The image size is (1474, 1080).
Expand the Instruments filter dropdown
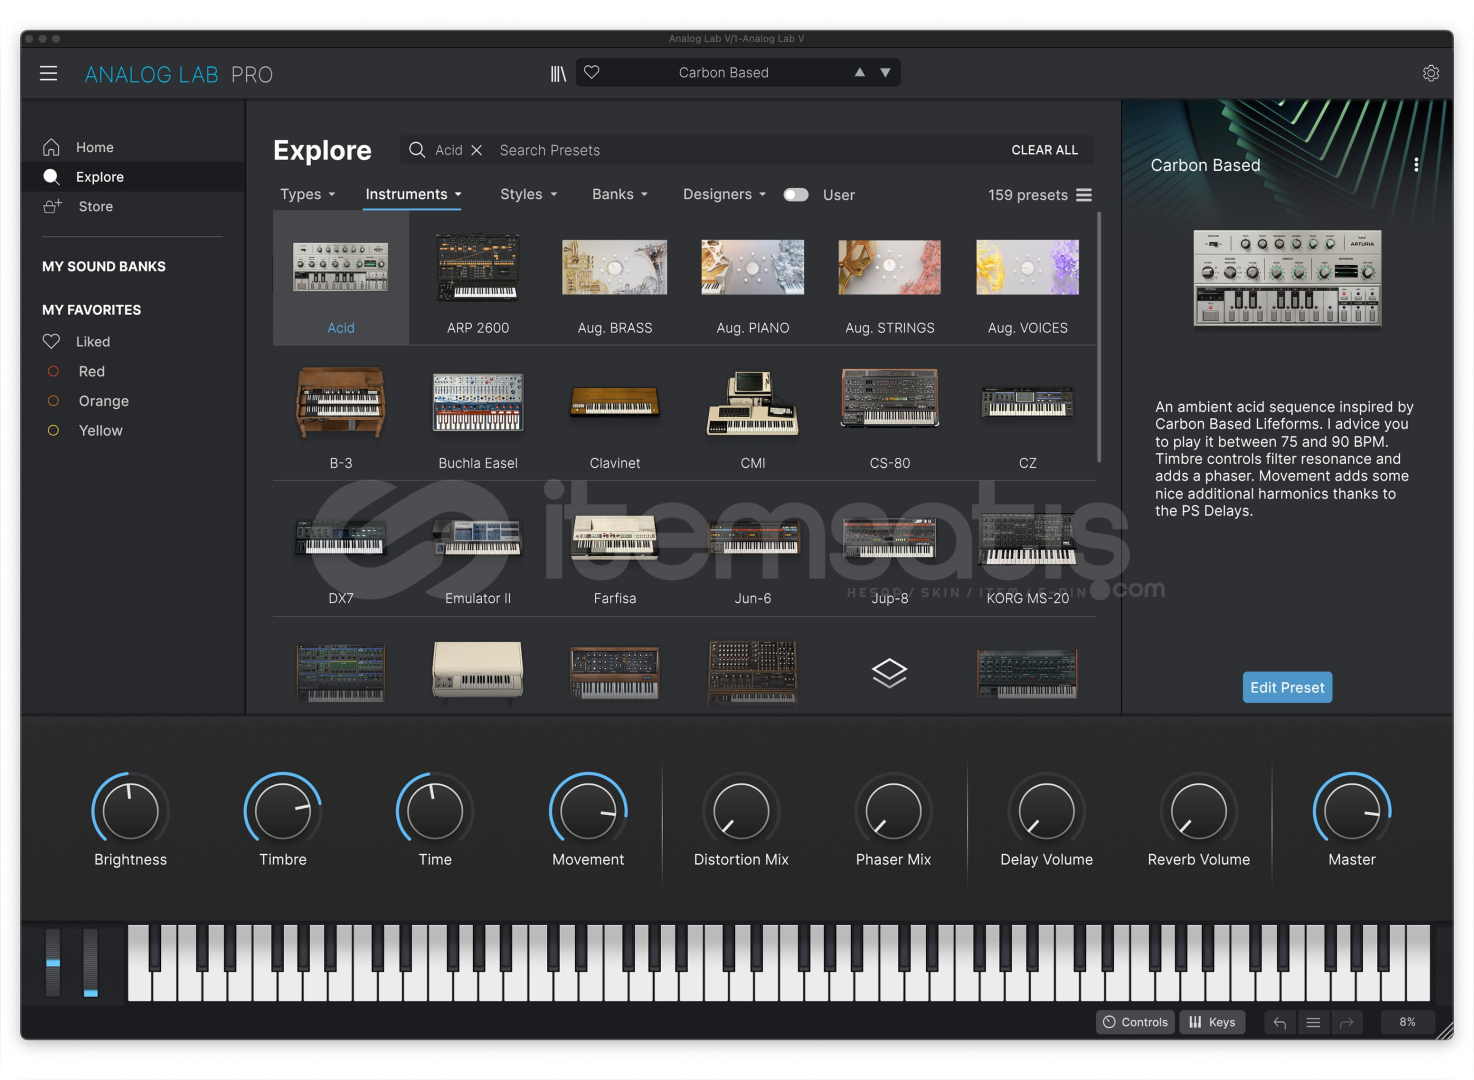click(413, 194)
